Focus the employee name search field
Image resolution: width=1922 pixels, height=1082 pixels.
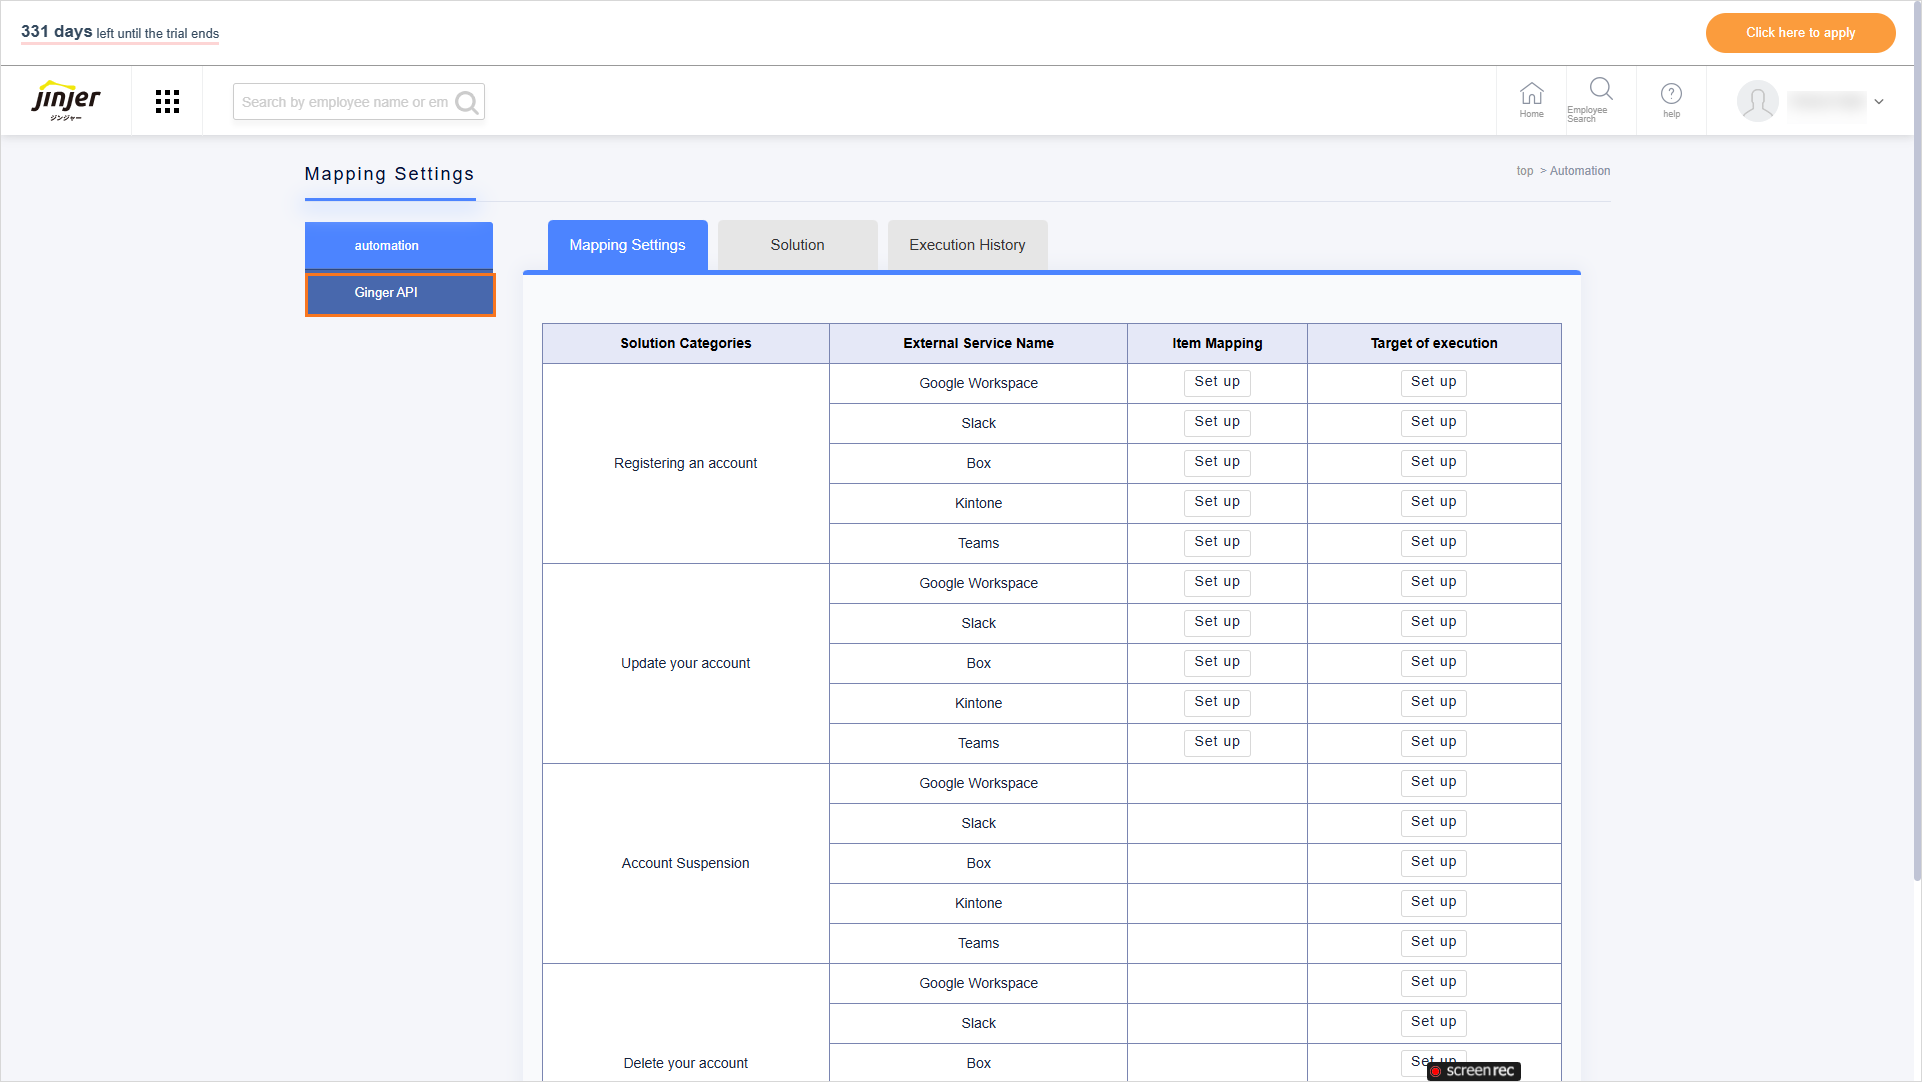tap(344, 102)
